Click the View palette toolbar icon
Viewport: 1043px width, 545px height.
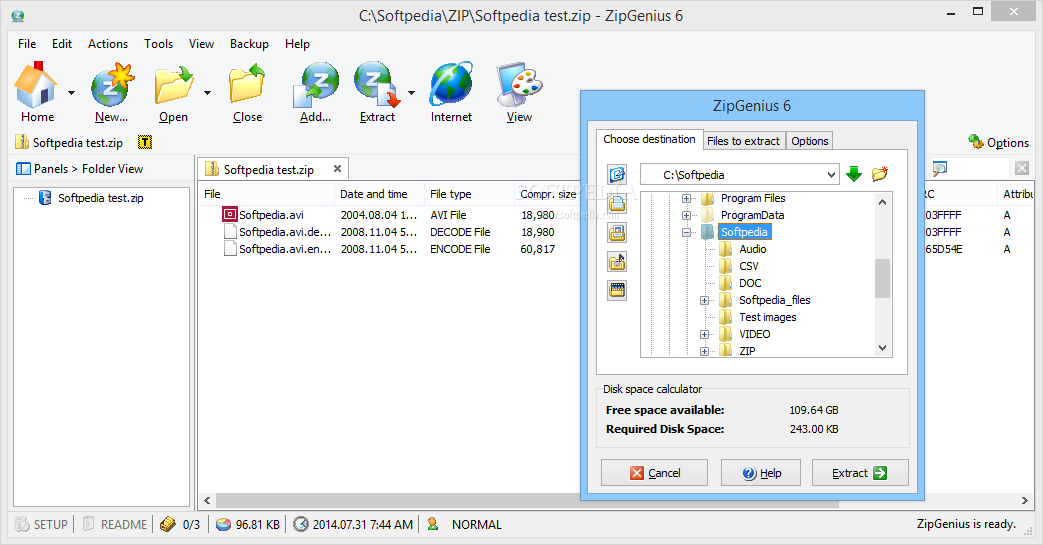pyautogui.click(x=519, y=85)
